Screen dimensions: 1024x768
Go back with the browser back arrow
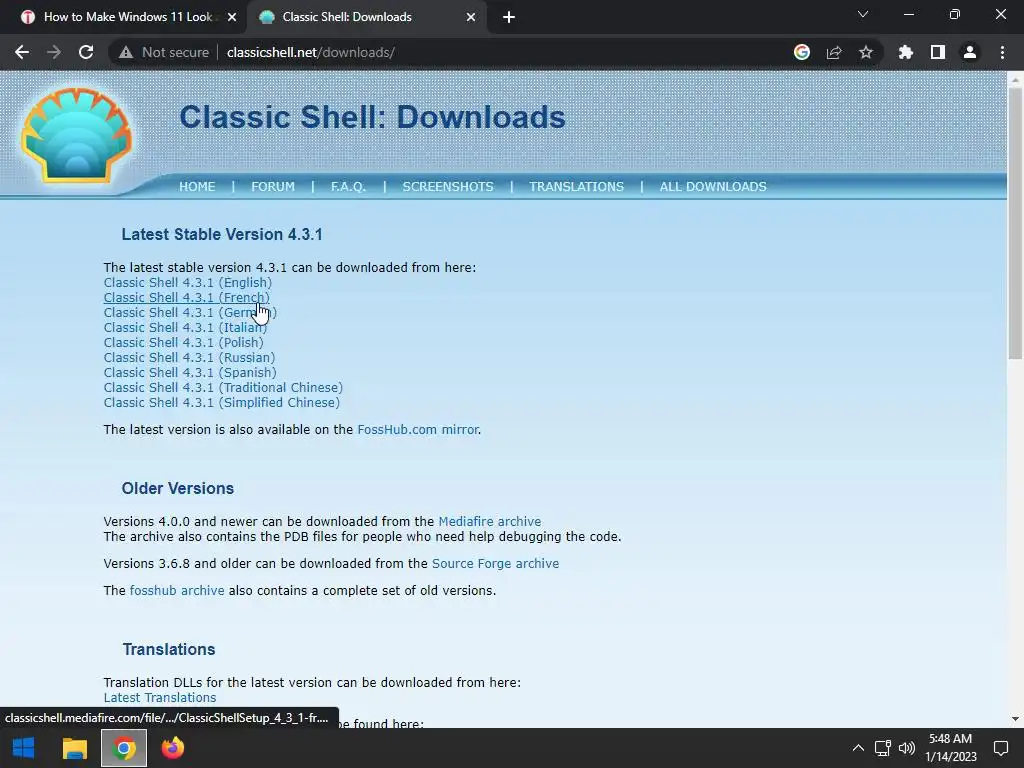(x=22, y=52)
